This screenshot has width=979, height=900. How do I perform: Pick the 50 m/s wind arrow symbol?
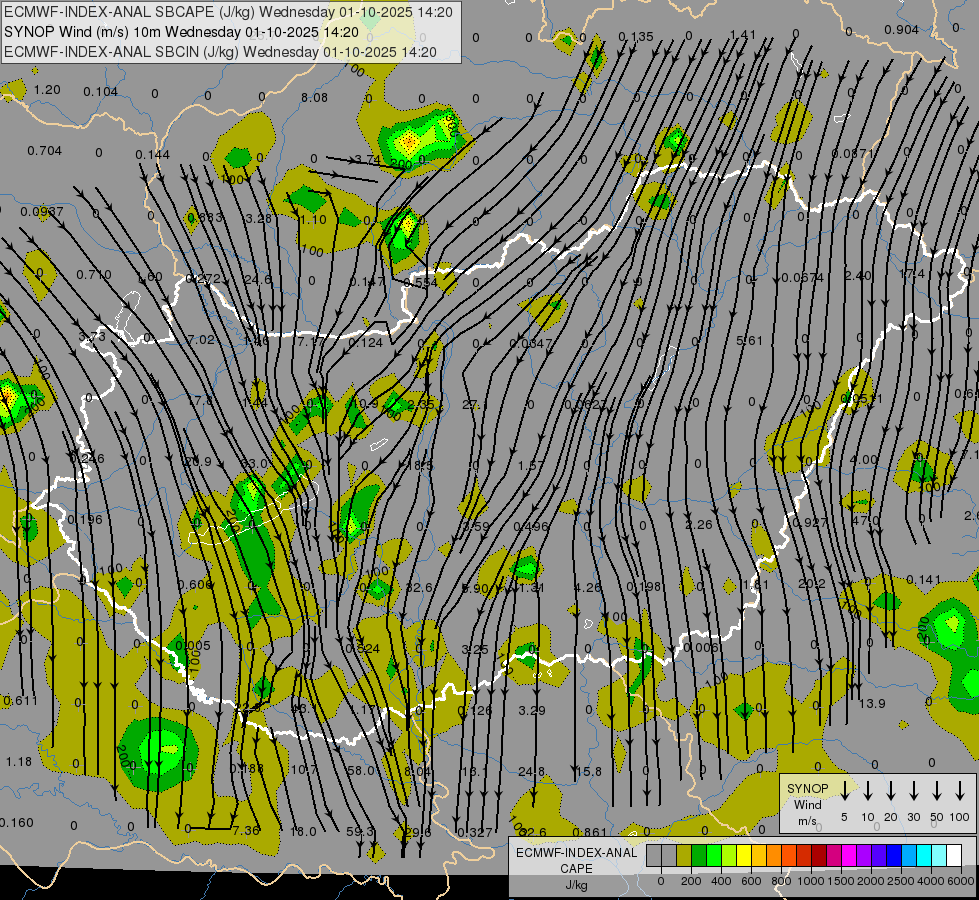pyautogui.click(x=937, y=791)
